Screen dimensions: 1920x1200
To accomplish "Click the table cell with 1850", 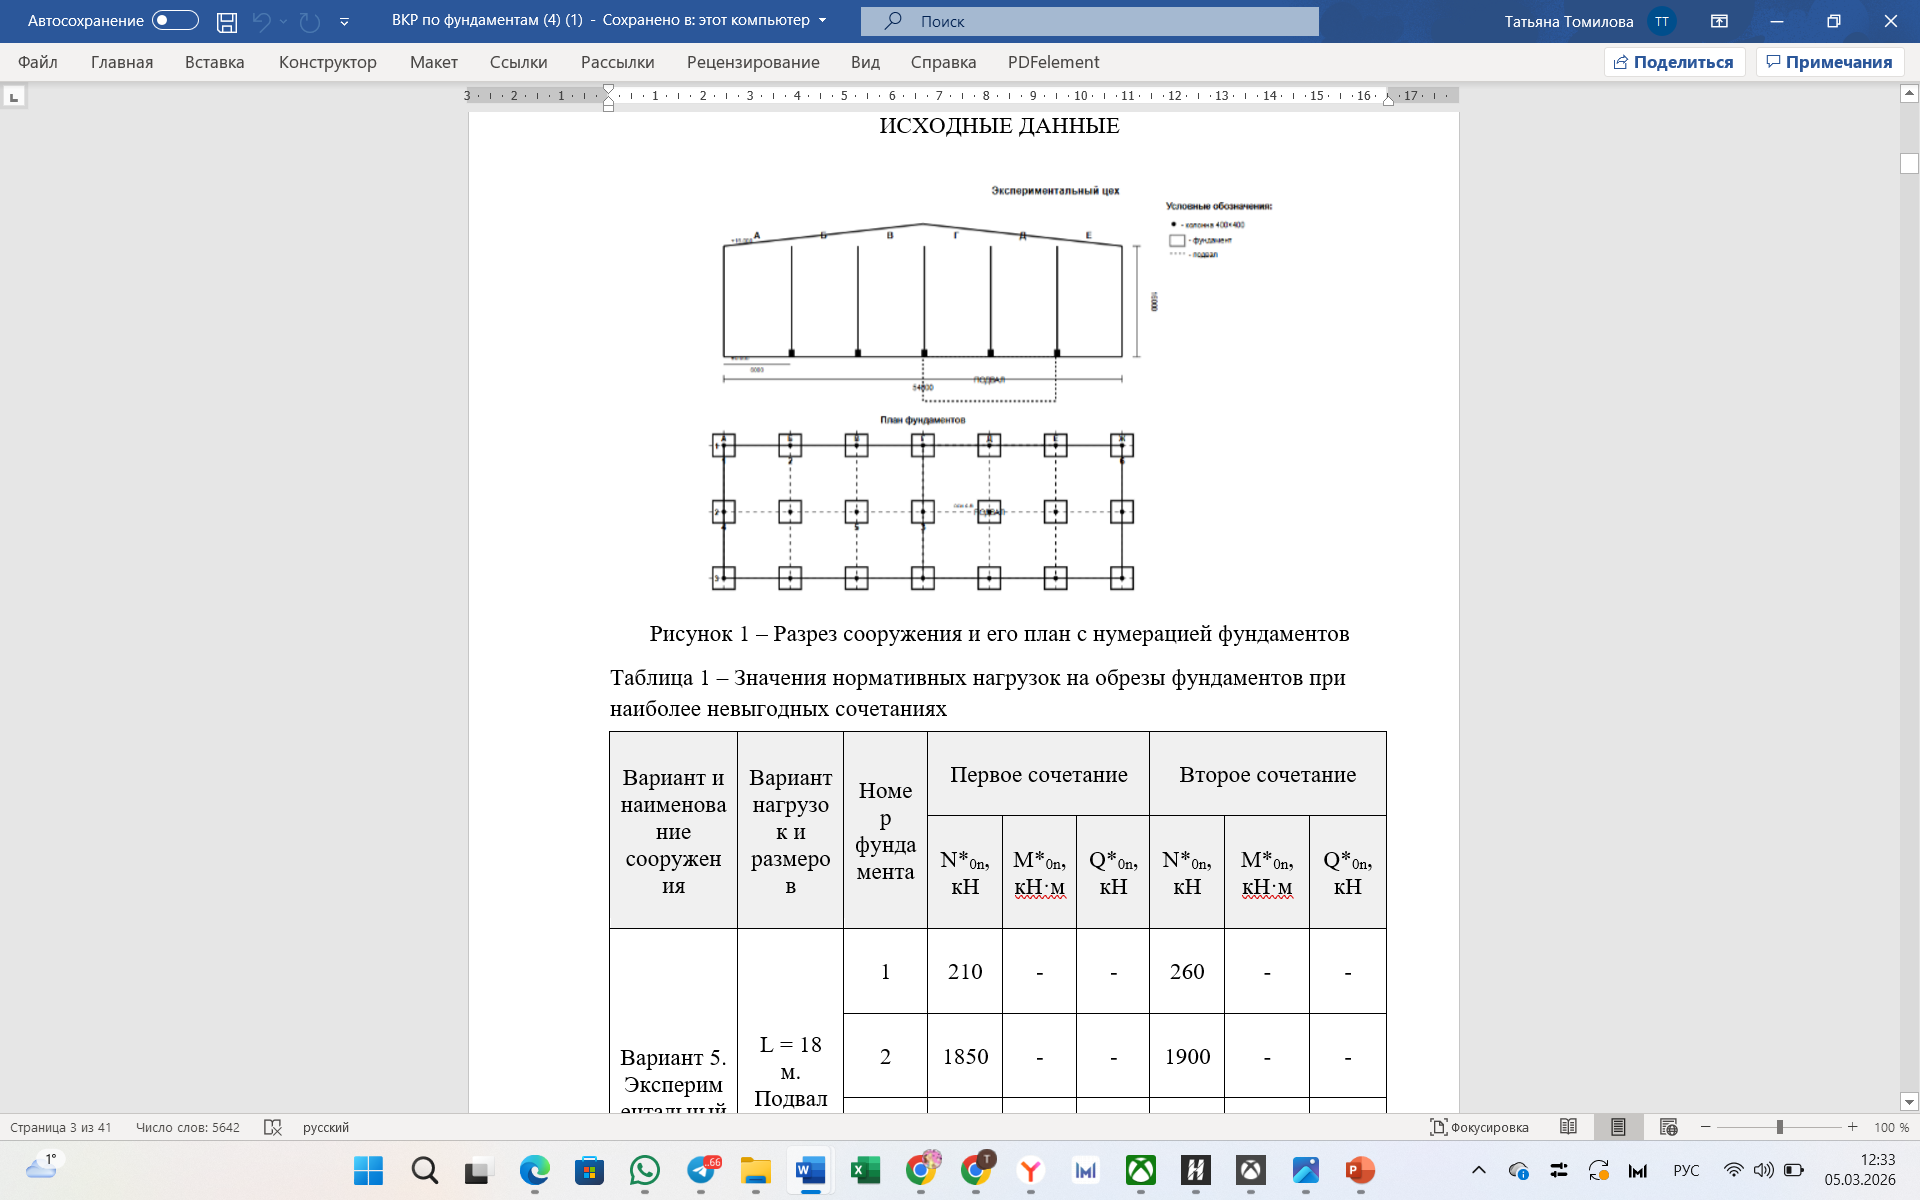I will (x=965, y=1056).
